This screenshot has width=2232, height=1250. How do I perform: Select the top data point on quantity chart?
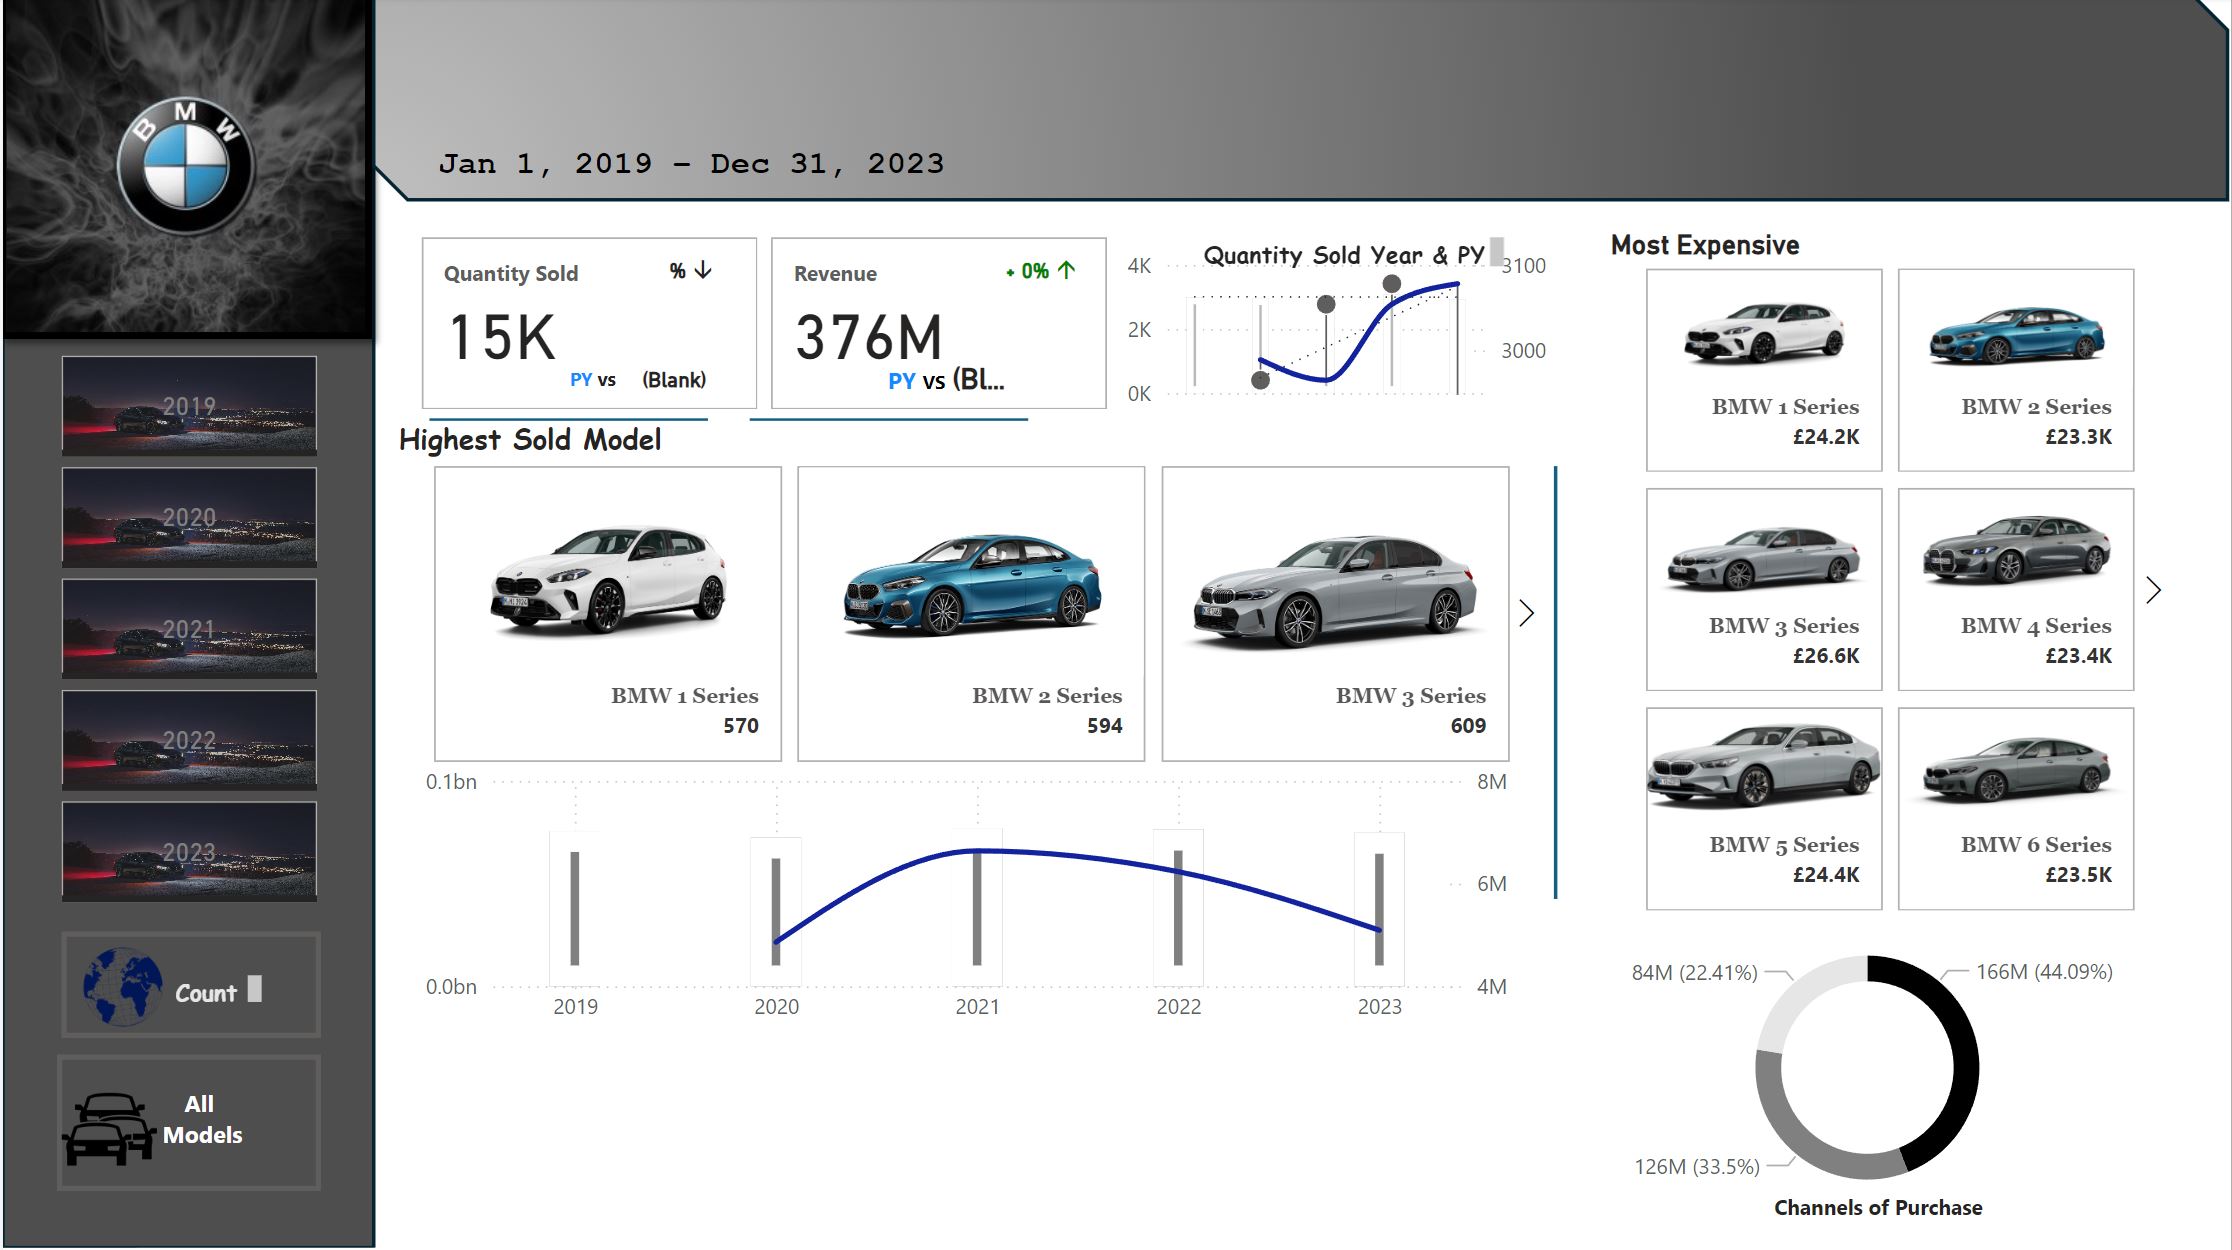(x=1391, y=284)
